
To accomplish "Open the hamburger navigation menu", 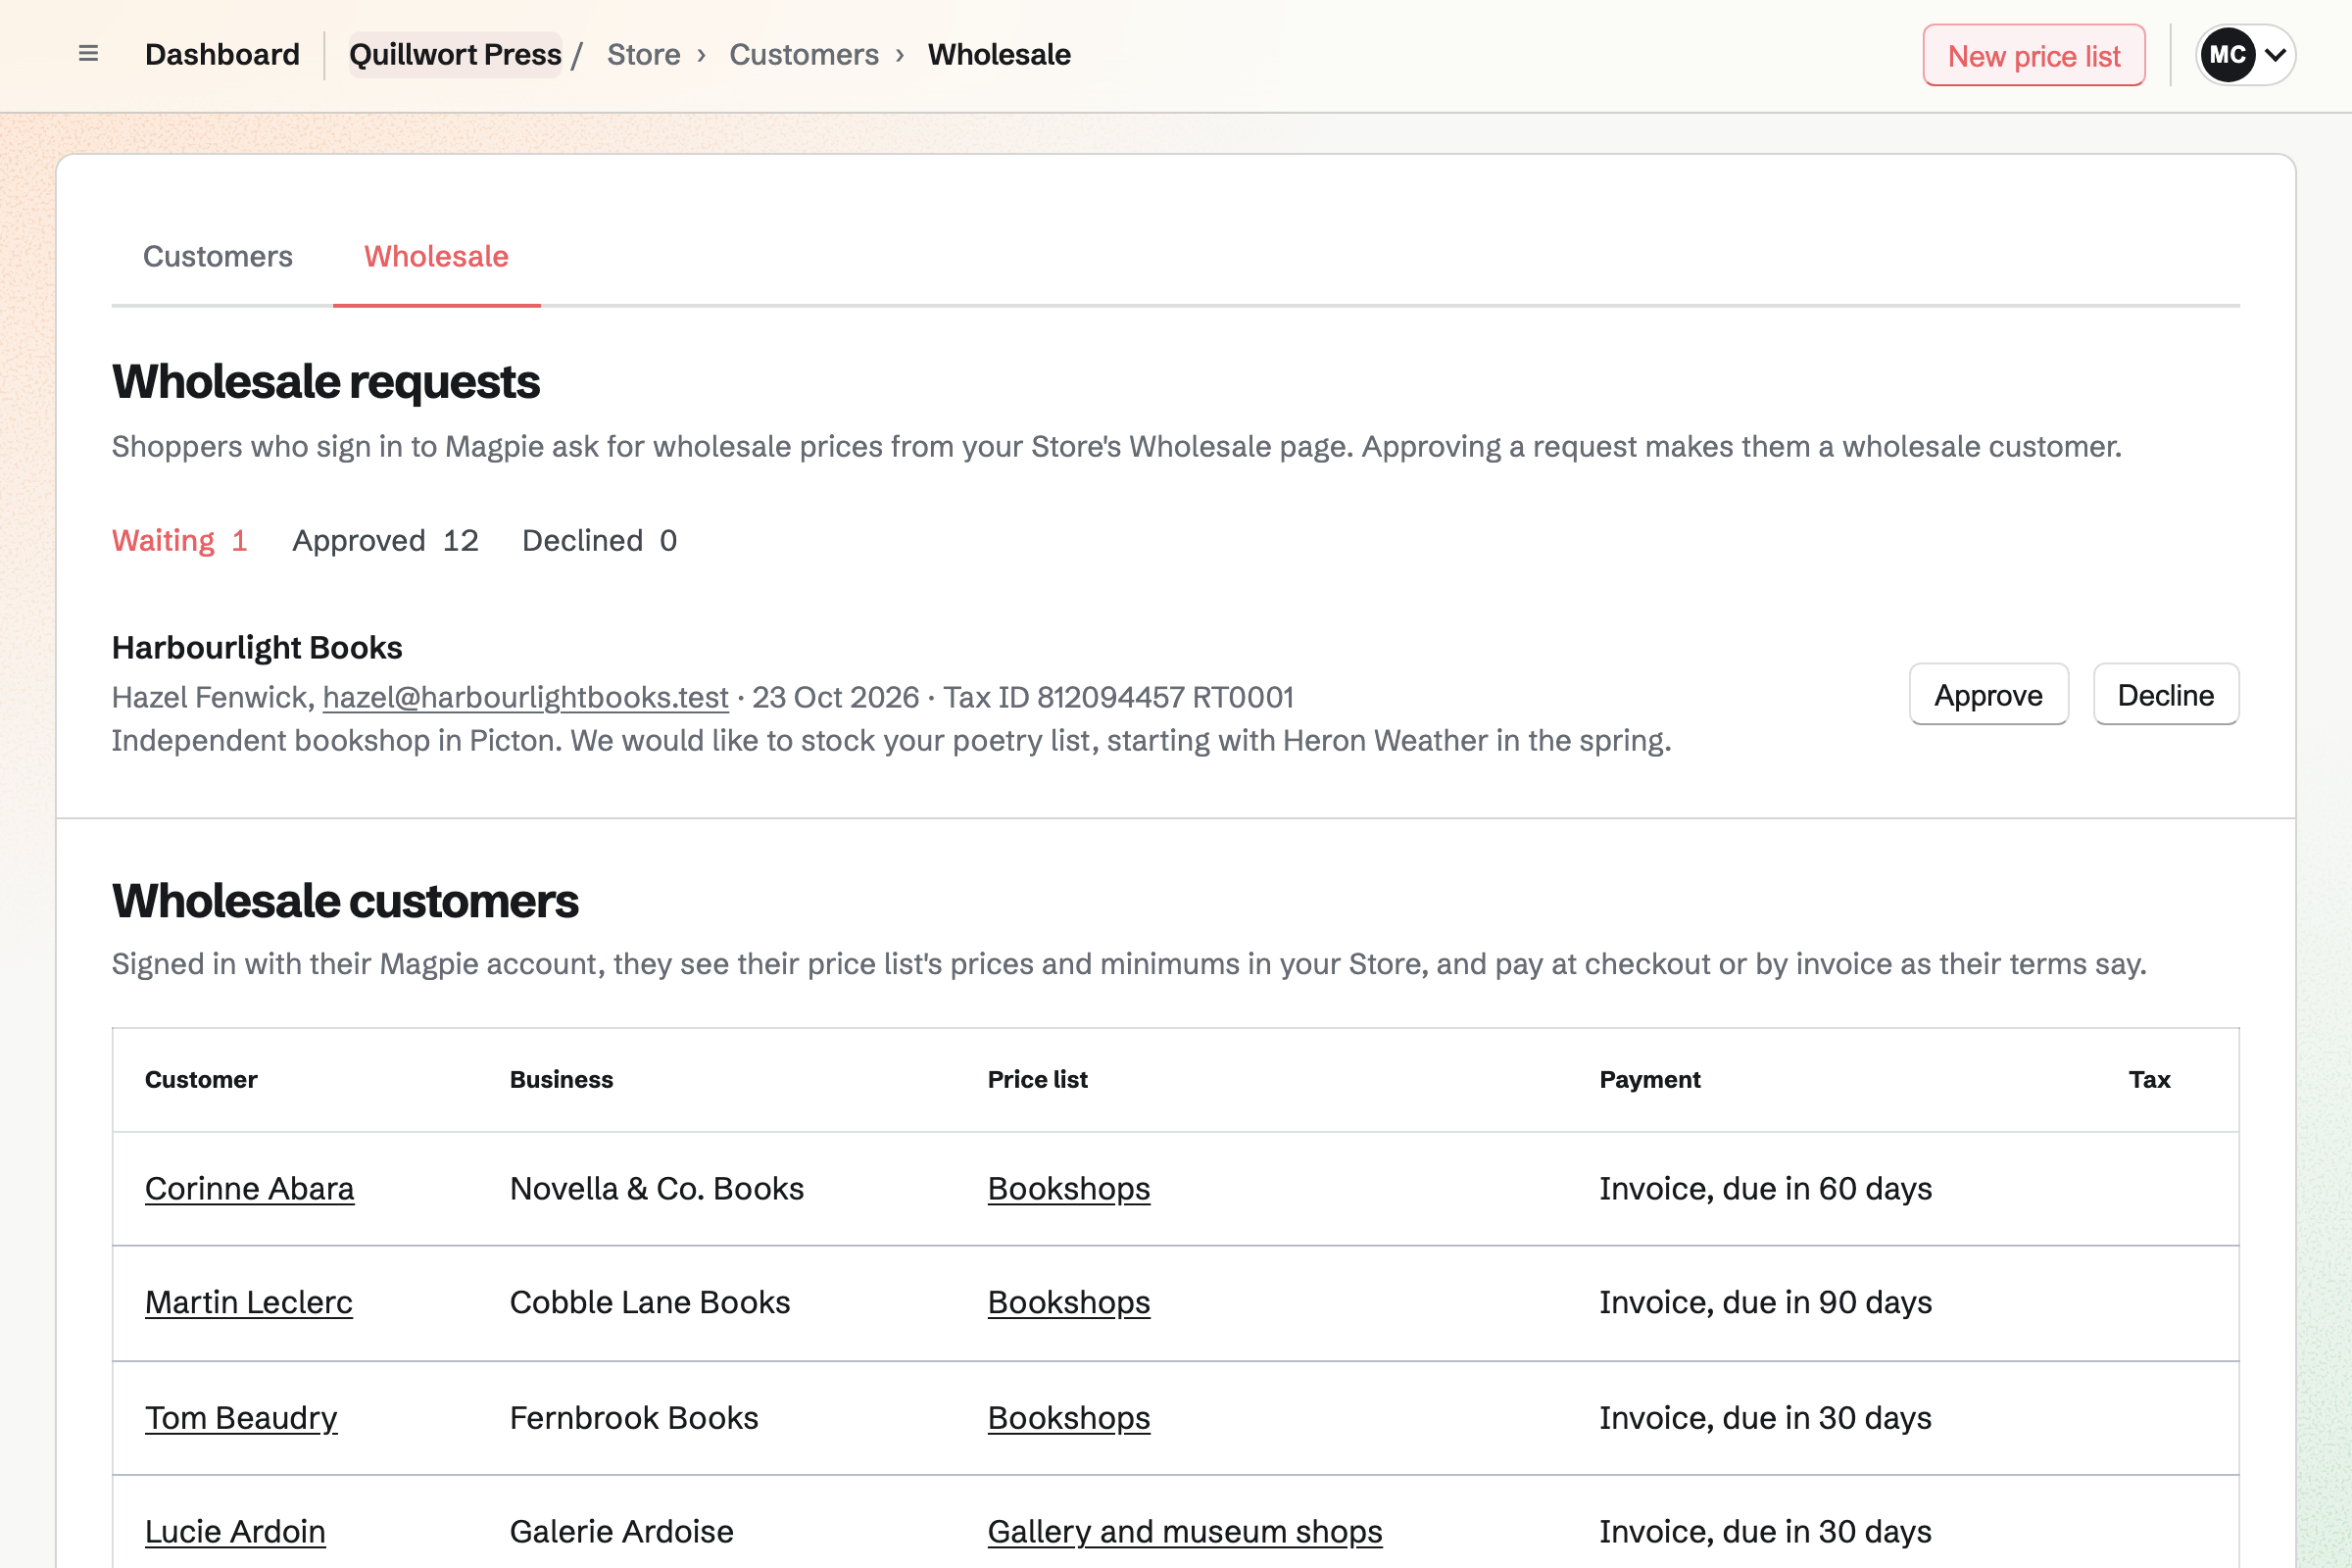I will pyautogui.click(x=88, y=54).
